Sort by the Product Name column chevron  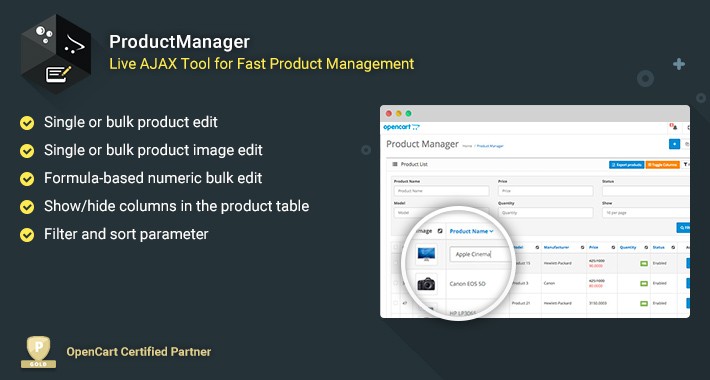[491, 231]
